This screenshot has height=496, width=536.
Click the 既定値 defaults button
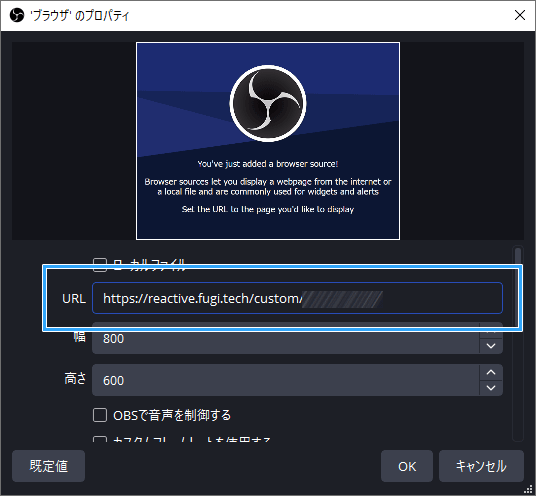[x=49, y=466]
